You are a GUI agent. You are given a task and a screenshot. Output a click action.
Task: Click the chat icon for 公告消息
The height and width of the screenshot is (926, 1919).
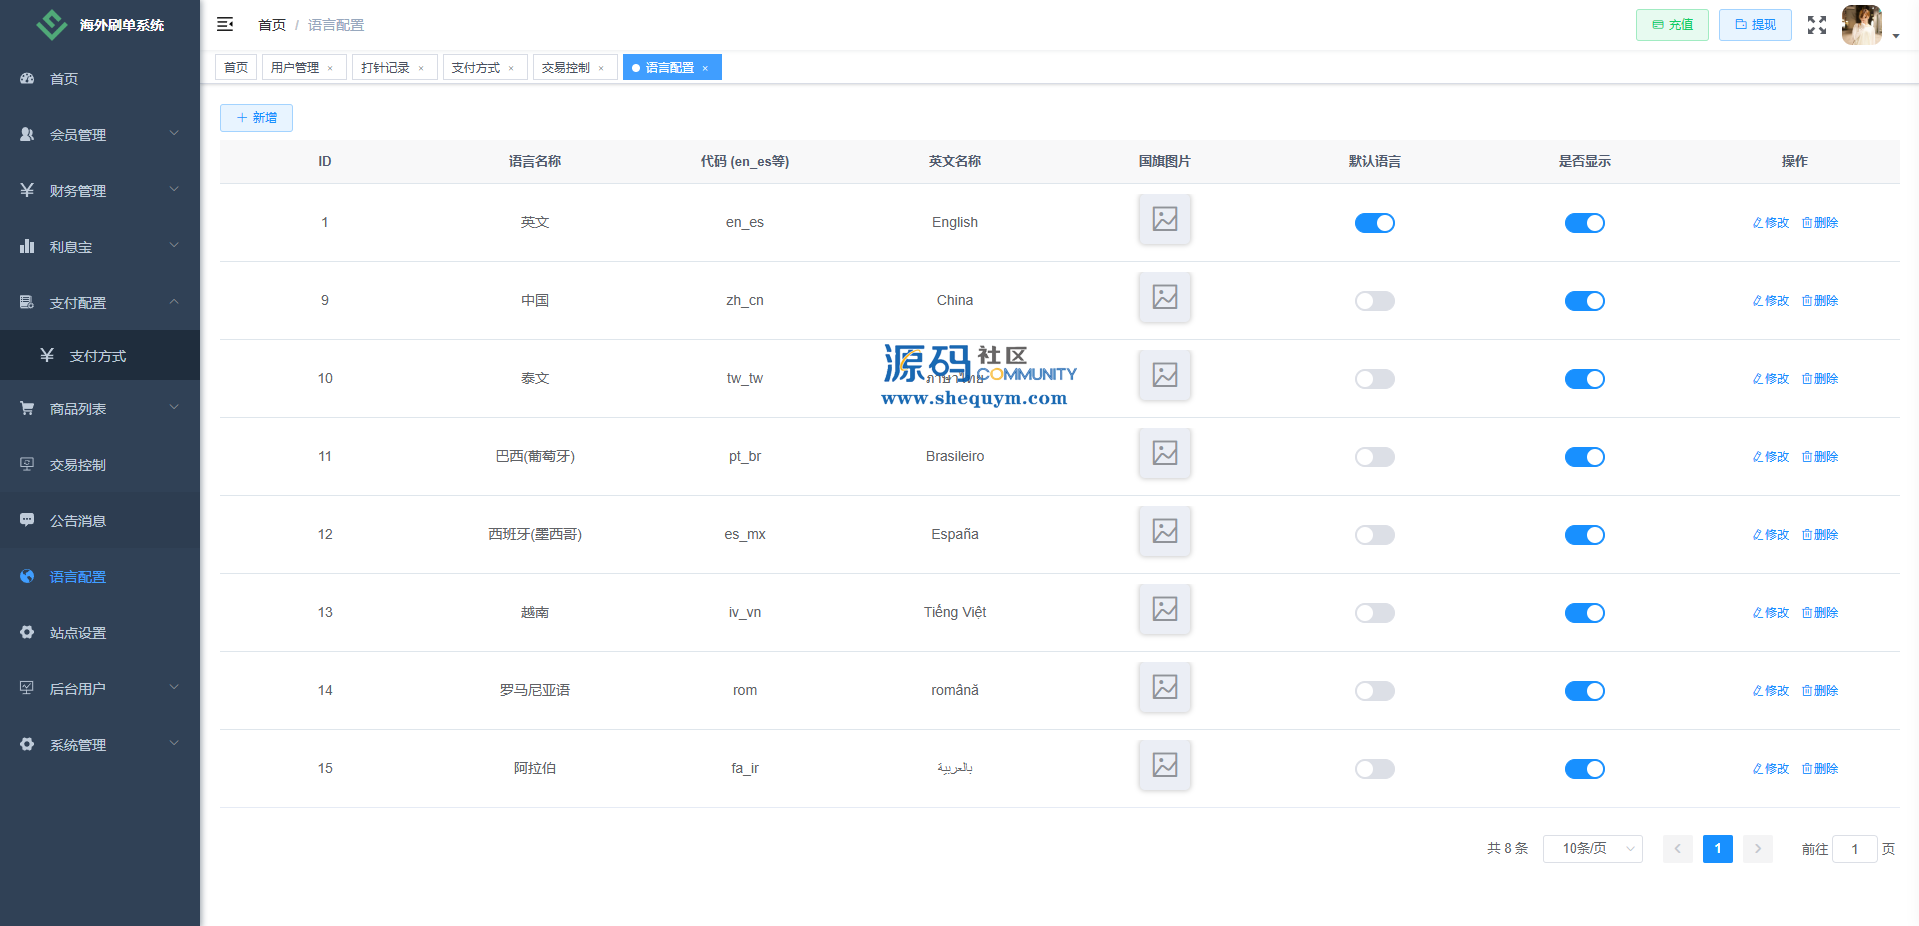coord(27,521)
